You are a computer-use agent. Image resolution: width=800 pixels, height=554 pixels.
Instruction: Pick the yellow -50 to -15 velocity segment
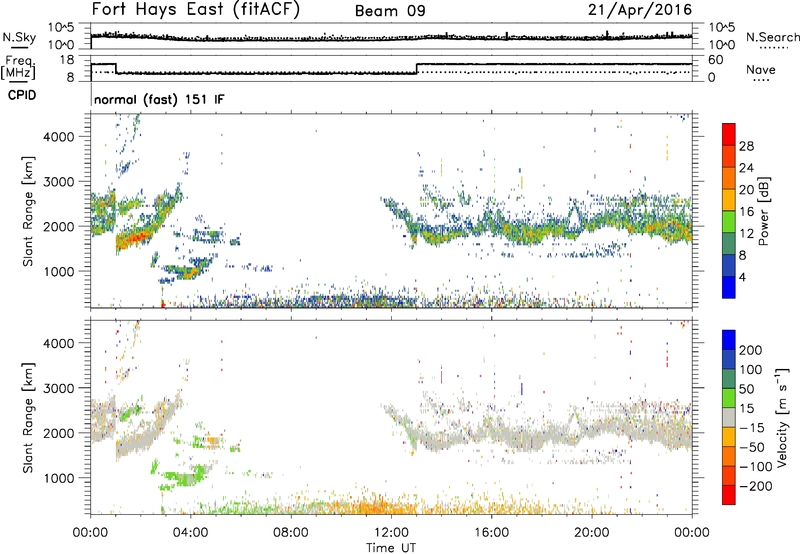(729, 437)
